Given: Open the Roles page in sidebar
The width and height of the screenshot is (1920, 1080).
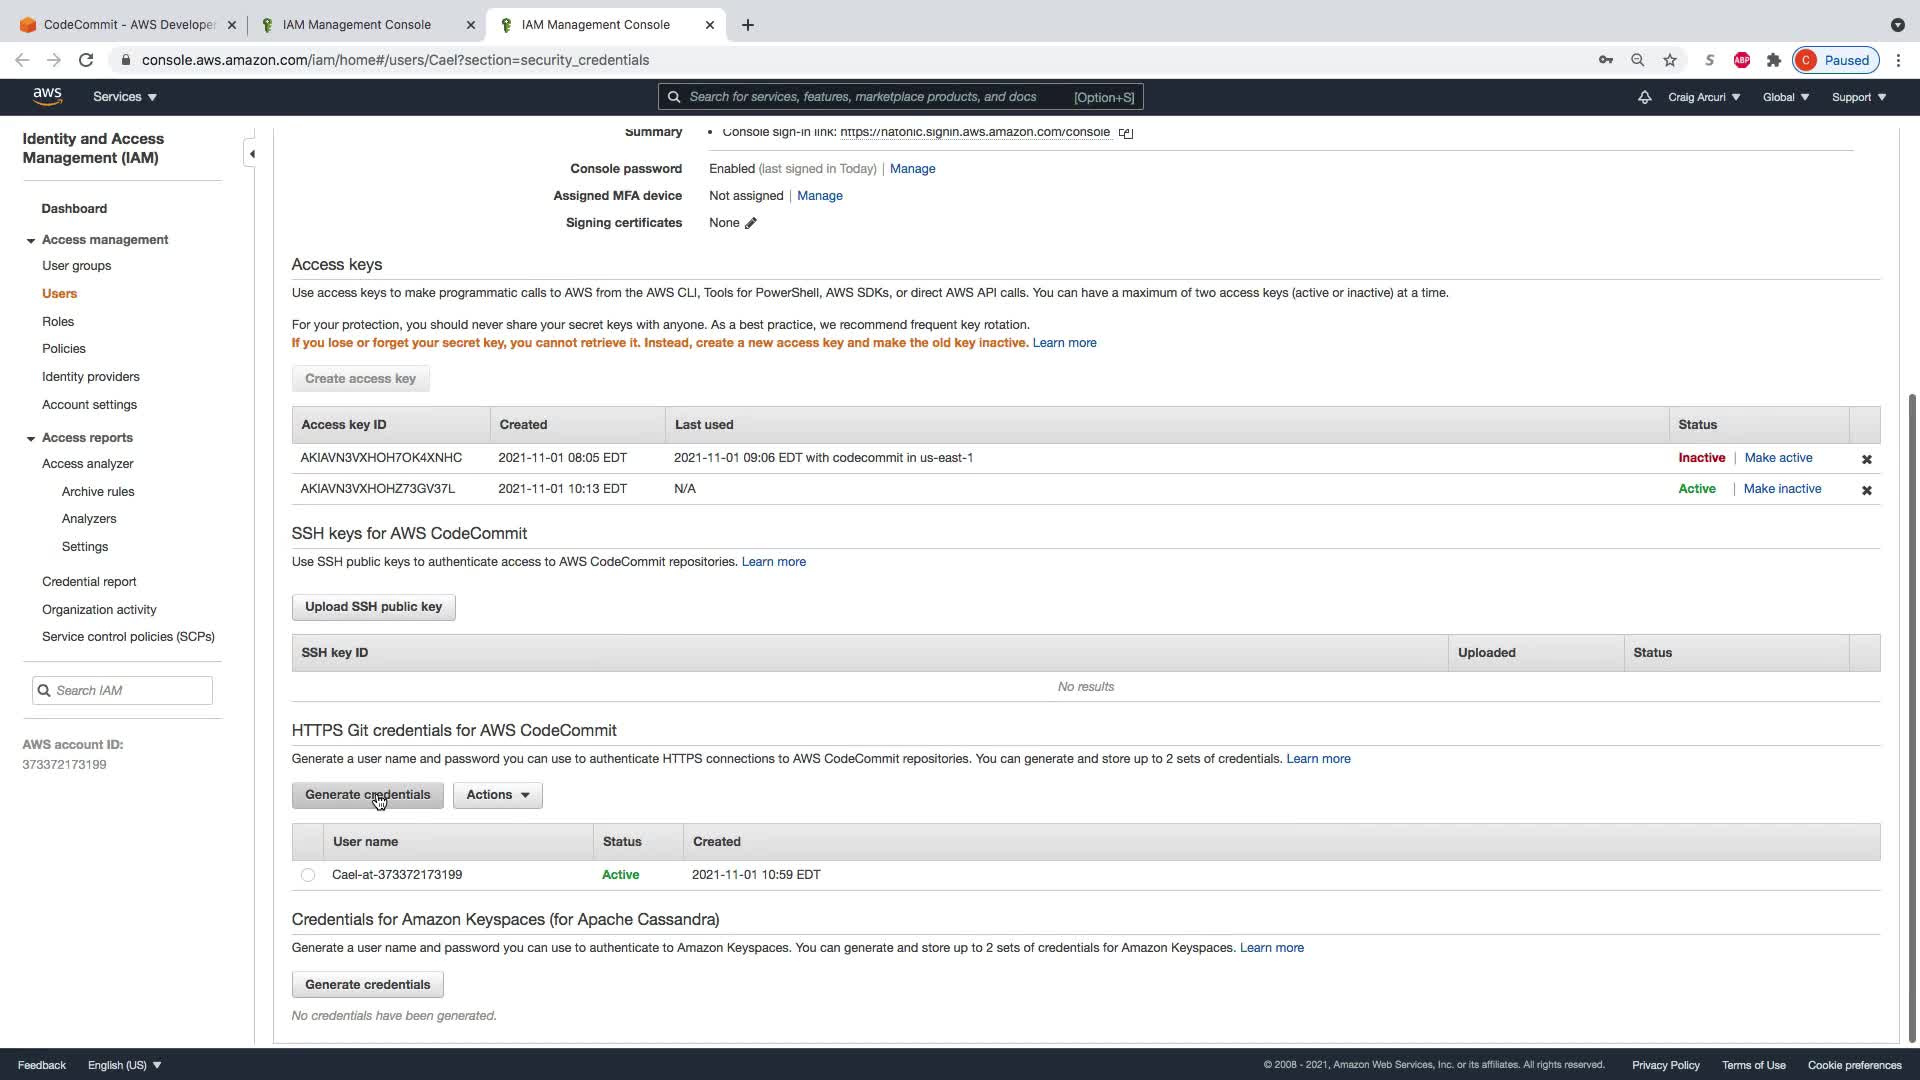Looking at the screenshot, I should tap(58, 322).
